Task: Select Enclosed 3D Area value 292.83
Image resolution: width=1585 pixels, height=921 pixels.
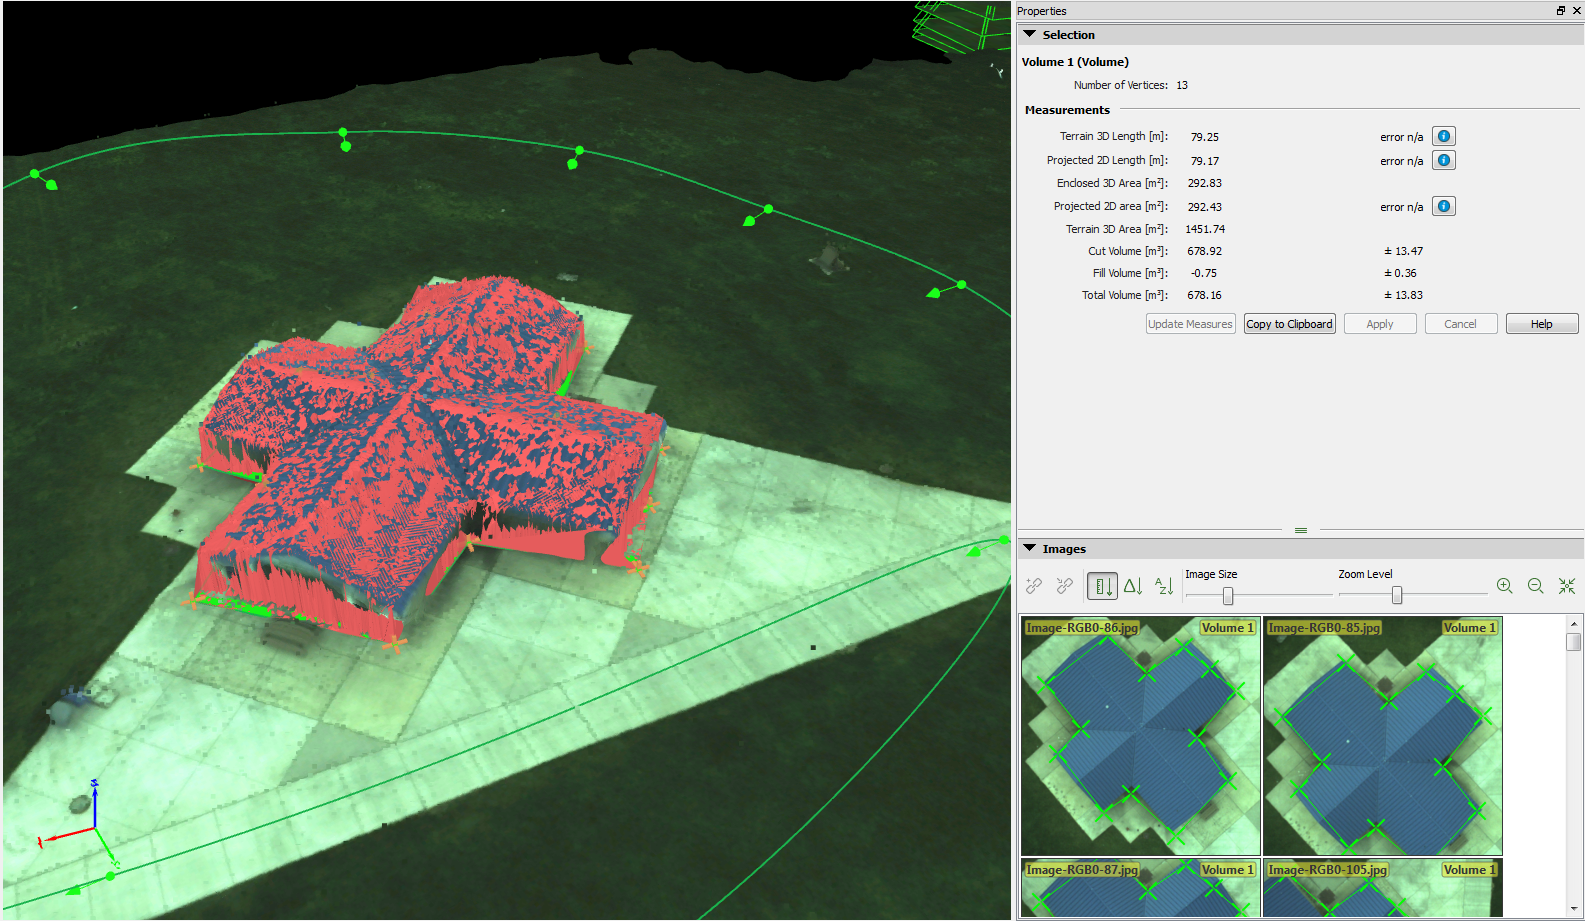Action: click(1205, 183)
